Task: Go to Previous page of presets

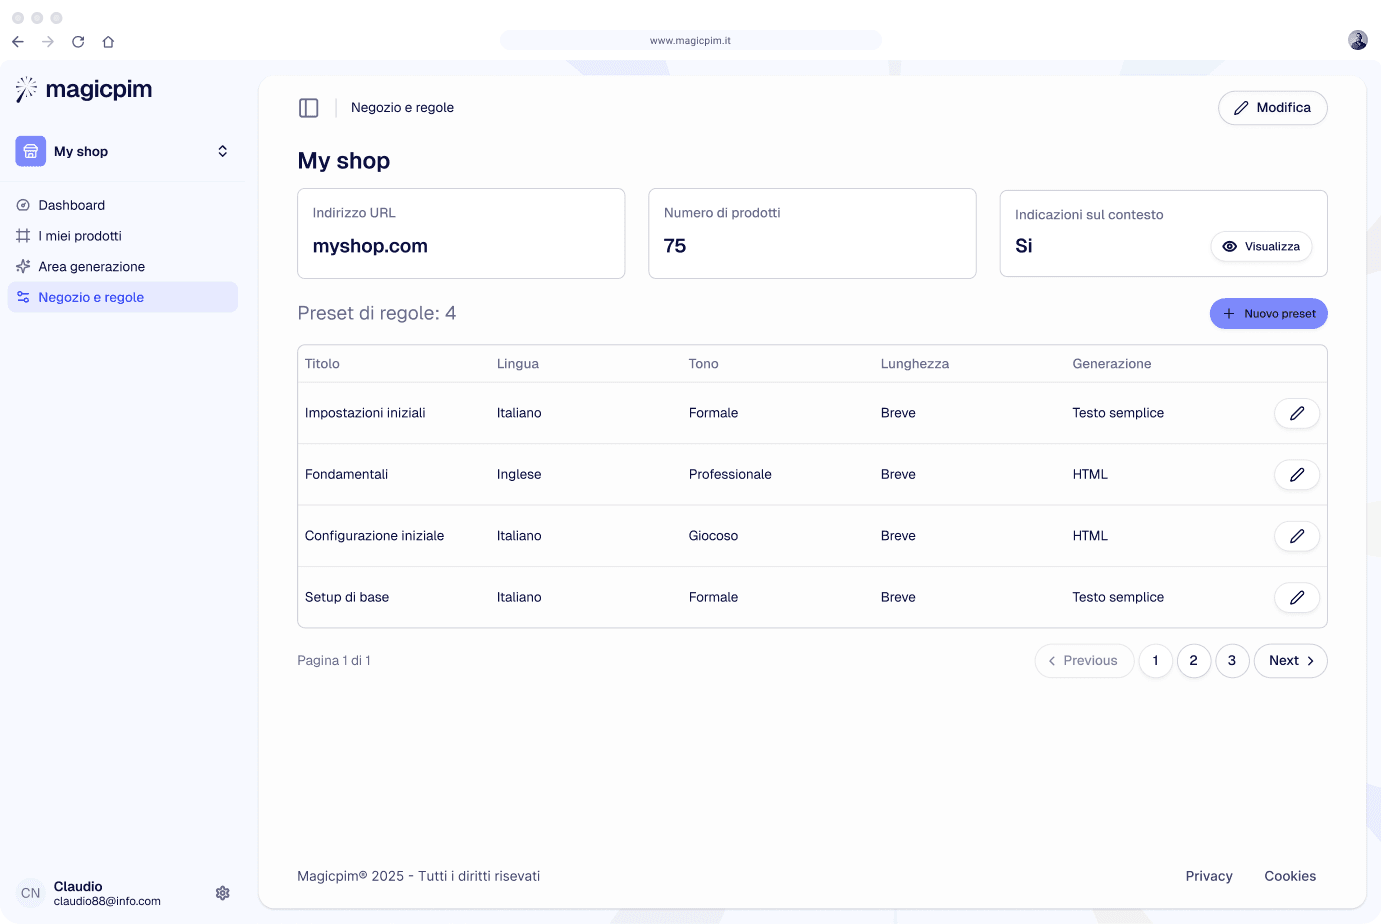Action: click(x=1083, y=661)
